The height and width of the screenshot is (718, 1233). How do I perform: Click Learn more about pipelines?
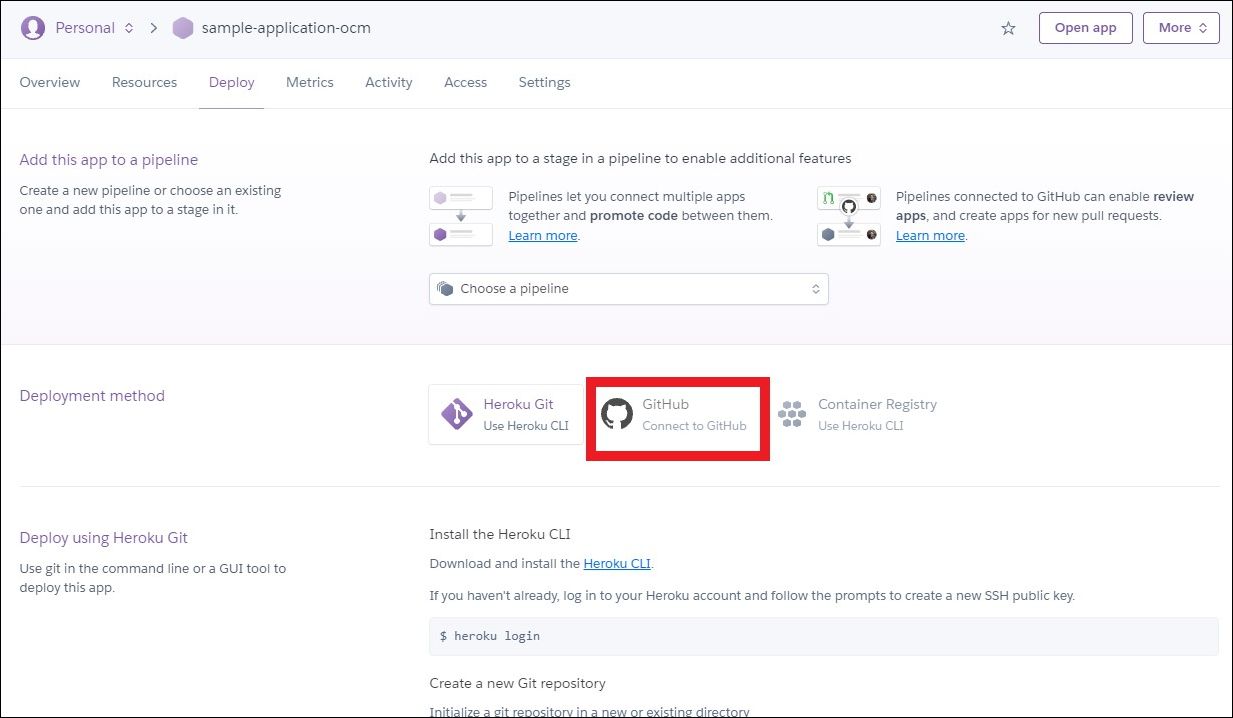point(542,235)
